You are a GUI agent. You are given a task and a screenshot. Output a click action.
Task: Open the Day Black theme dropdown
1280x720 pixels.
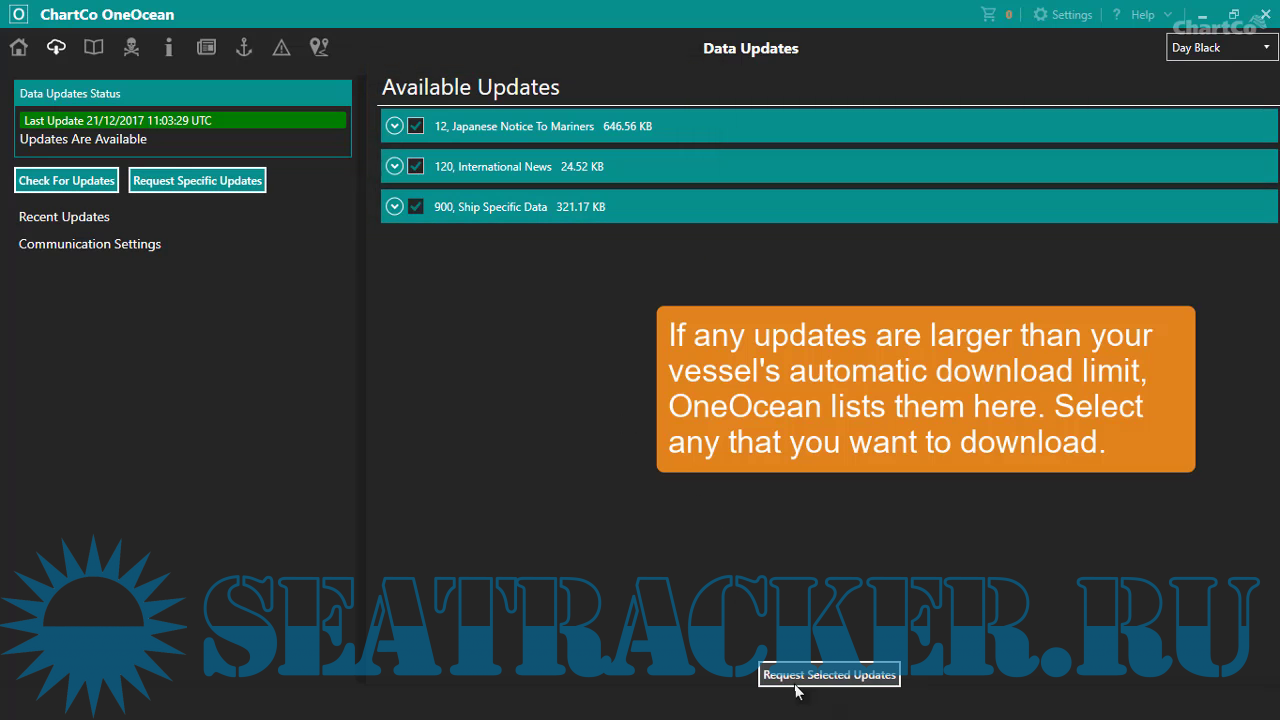pos(1221,48)
